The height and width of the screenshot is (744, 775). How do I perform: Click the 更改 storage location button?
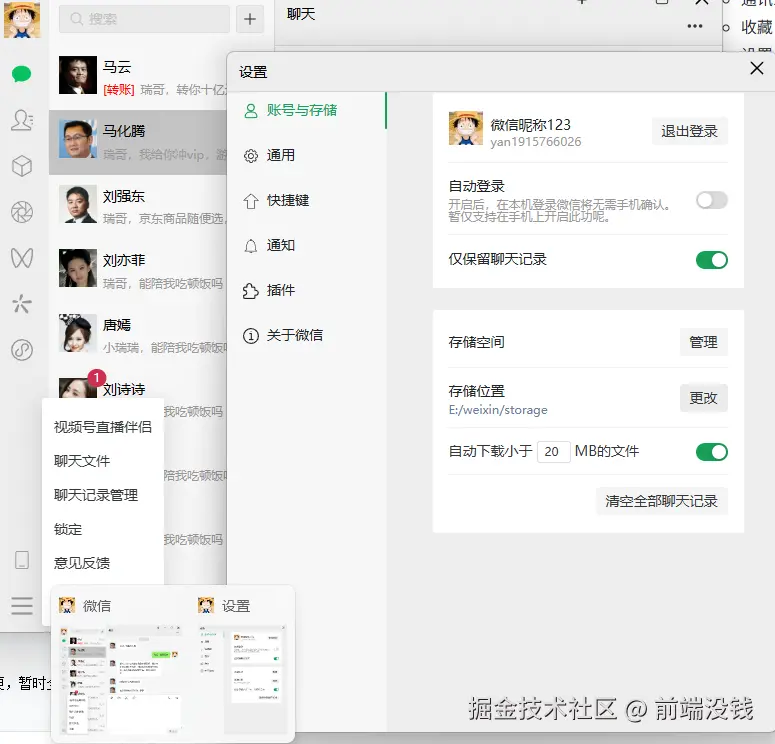(x=703, y=398)
